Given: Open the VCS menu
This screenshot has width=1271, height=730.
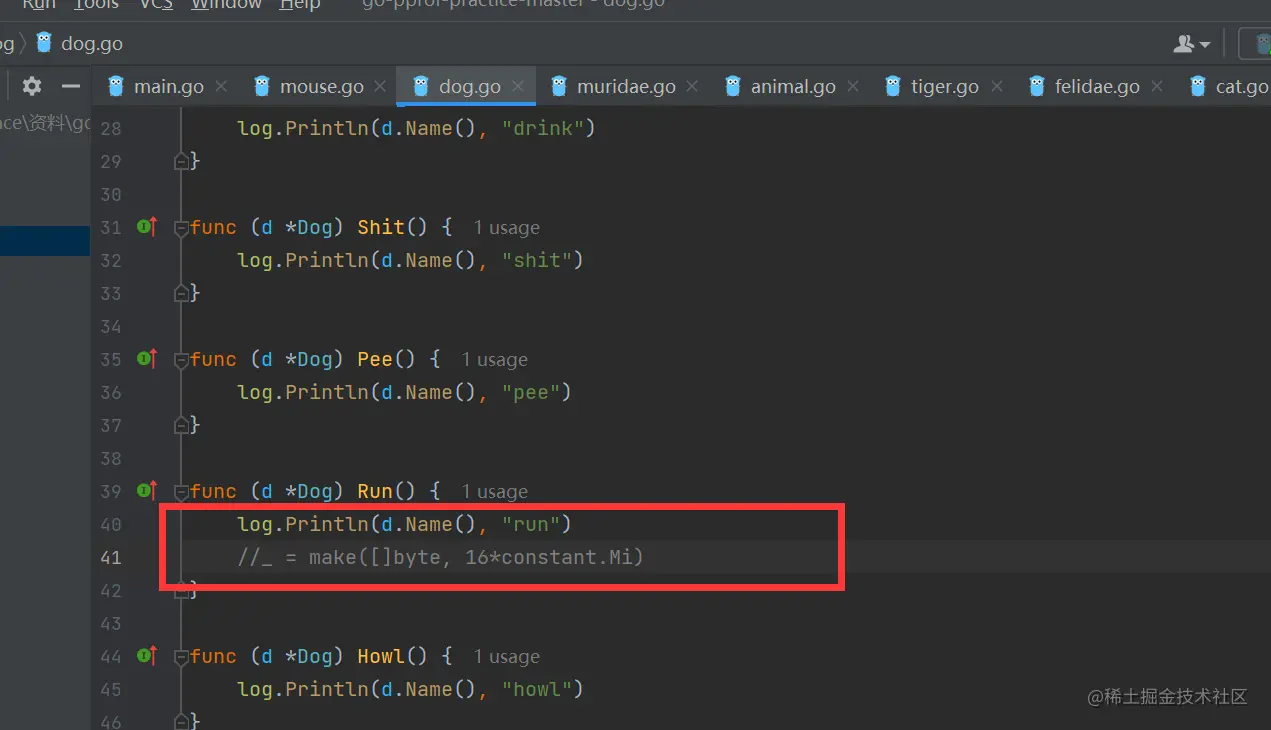Looking at the screenshot, I should point(156,5).
